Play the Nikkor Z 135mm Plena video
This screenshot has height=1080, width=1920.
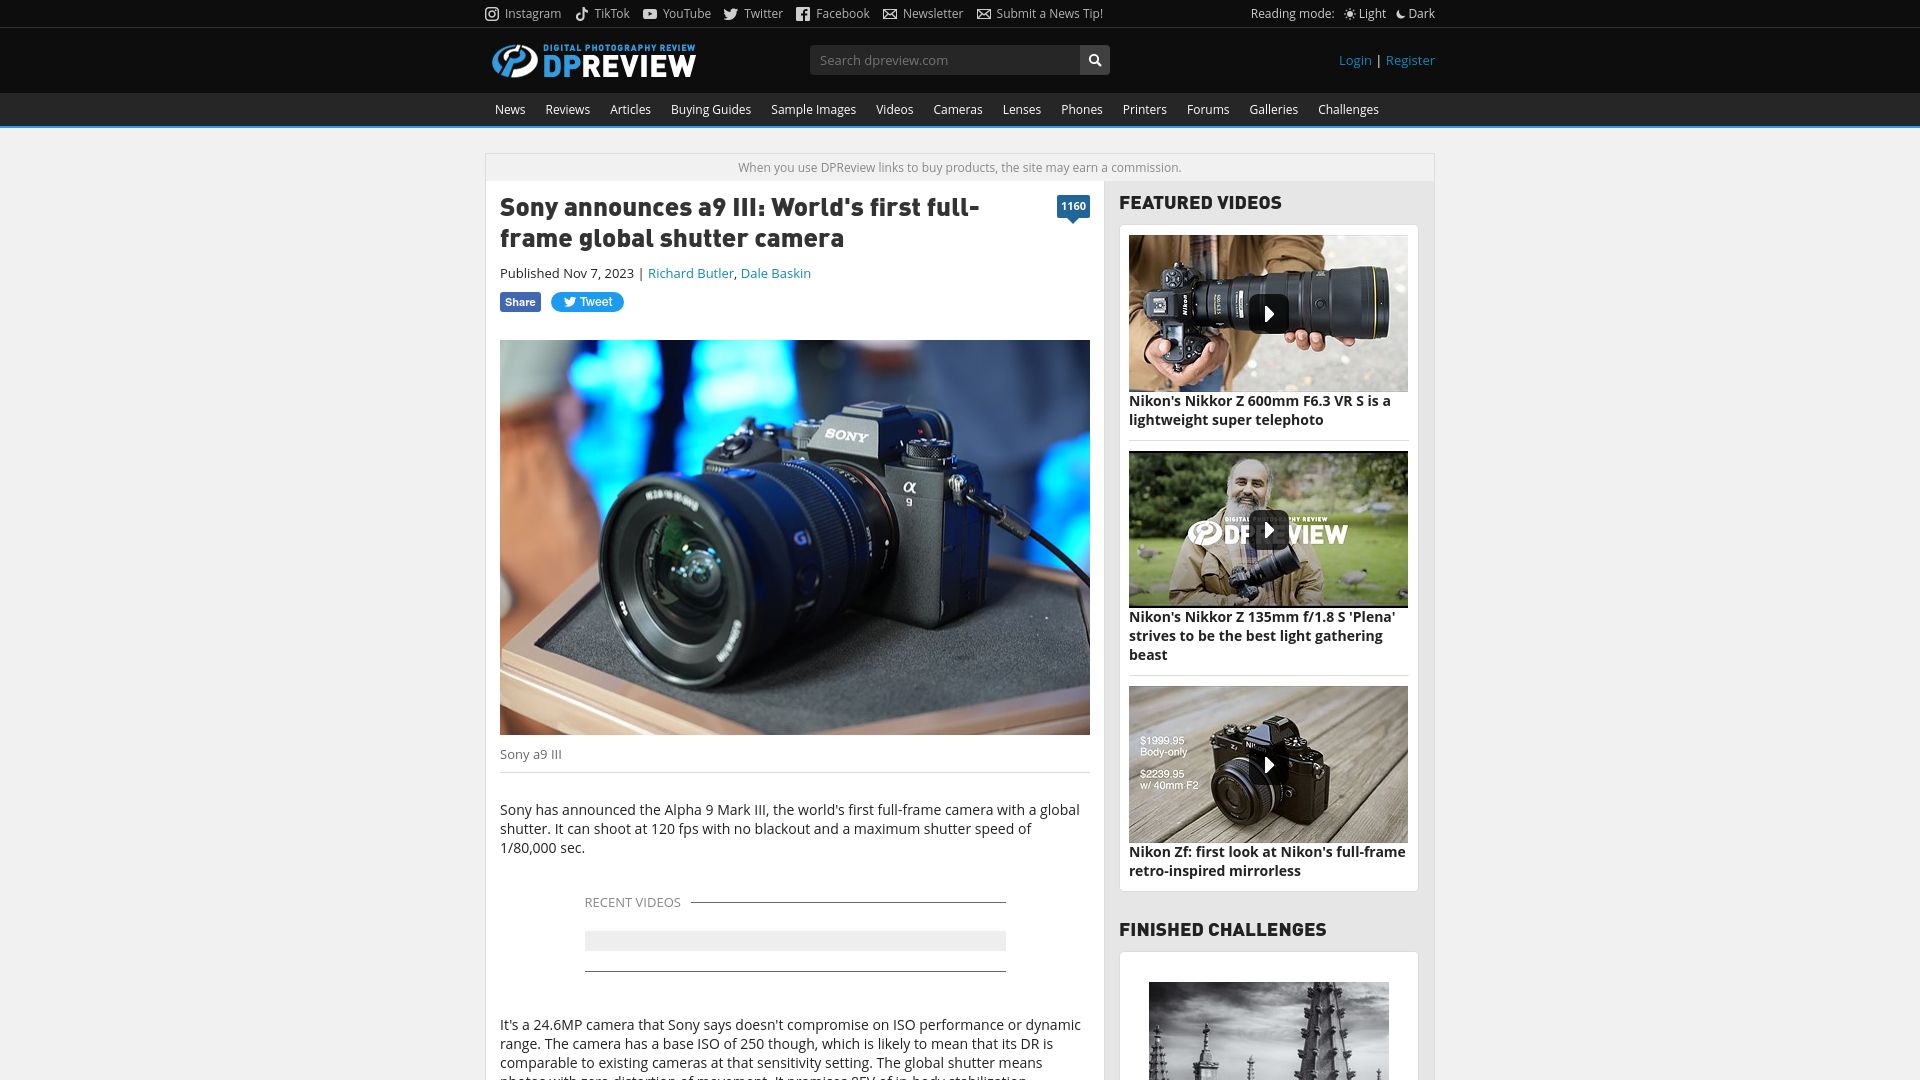[1268, 529]
